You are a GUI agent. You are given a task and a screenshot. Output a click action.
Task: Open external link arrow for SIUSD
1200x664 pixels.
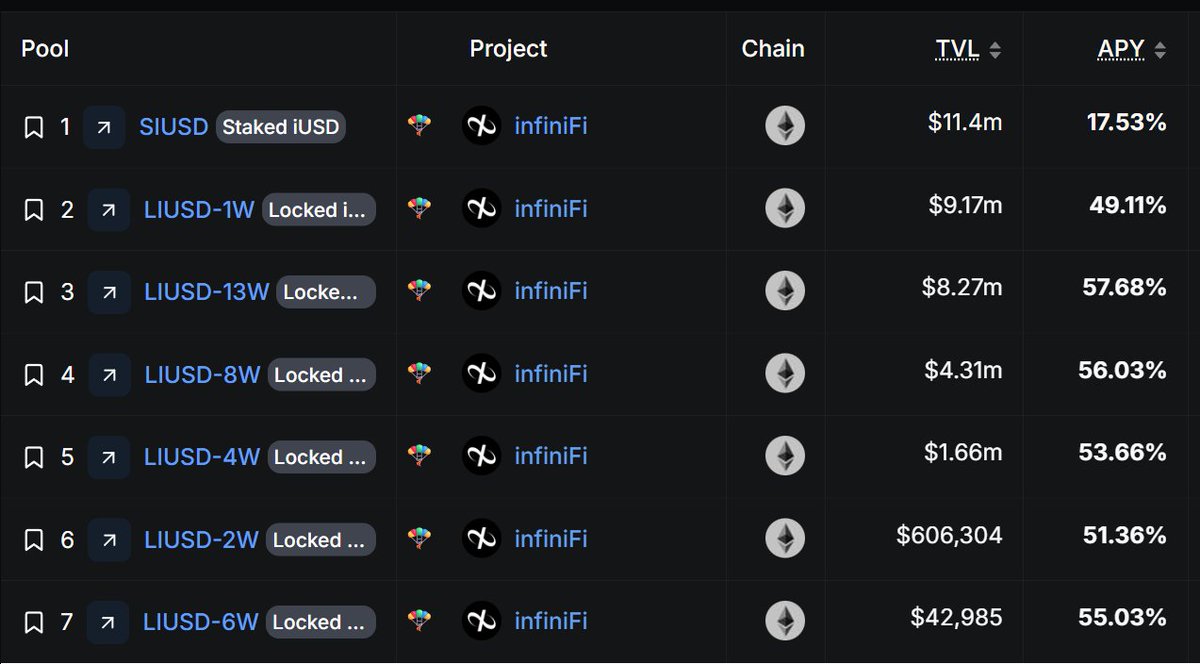click(104, 127)
